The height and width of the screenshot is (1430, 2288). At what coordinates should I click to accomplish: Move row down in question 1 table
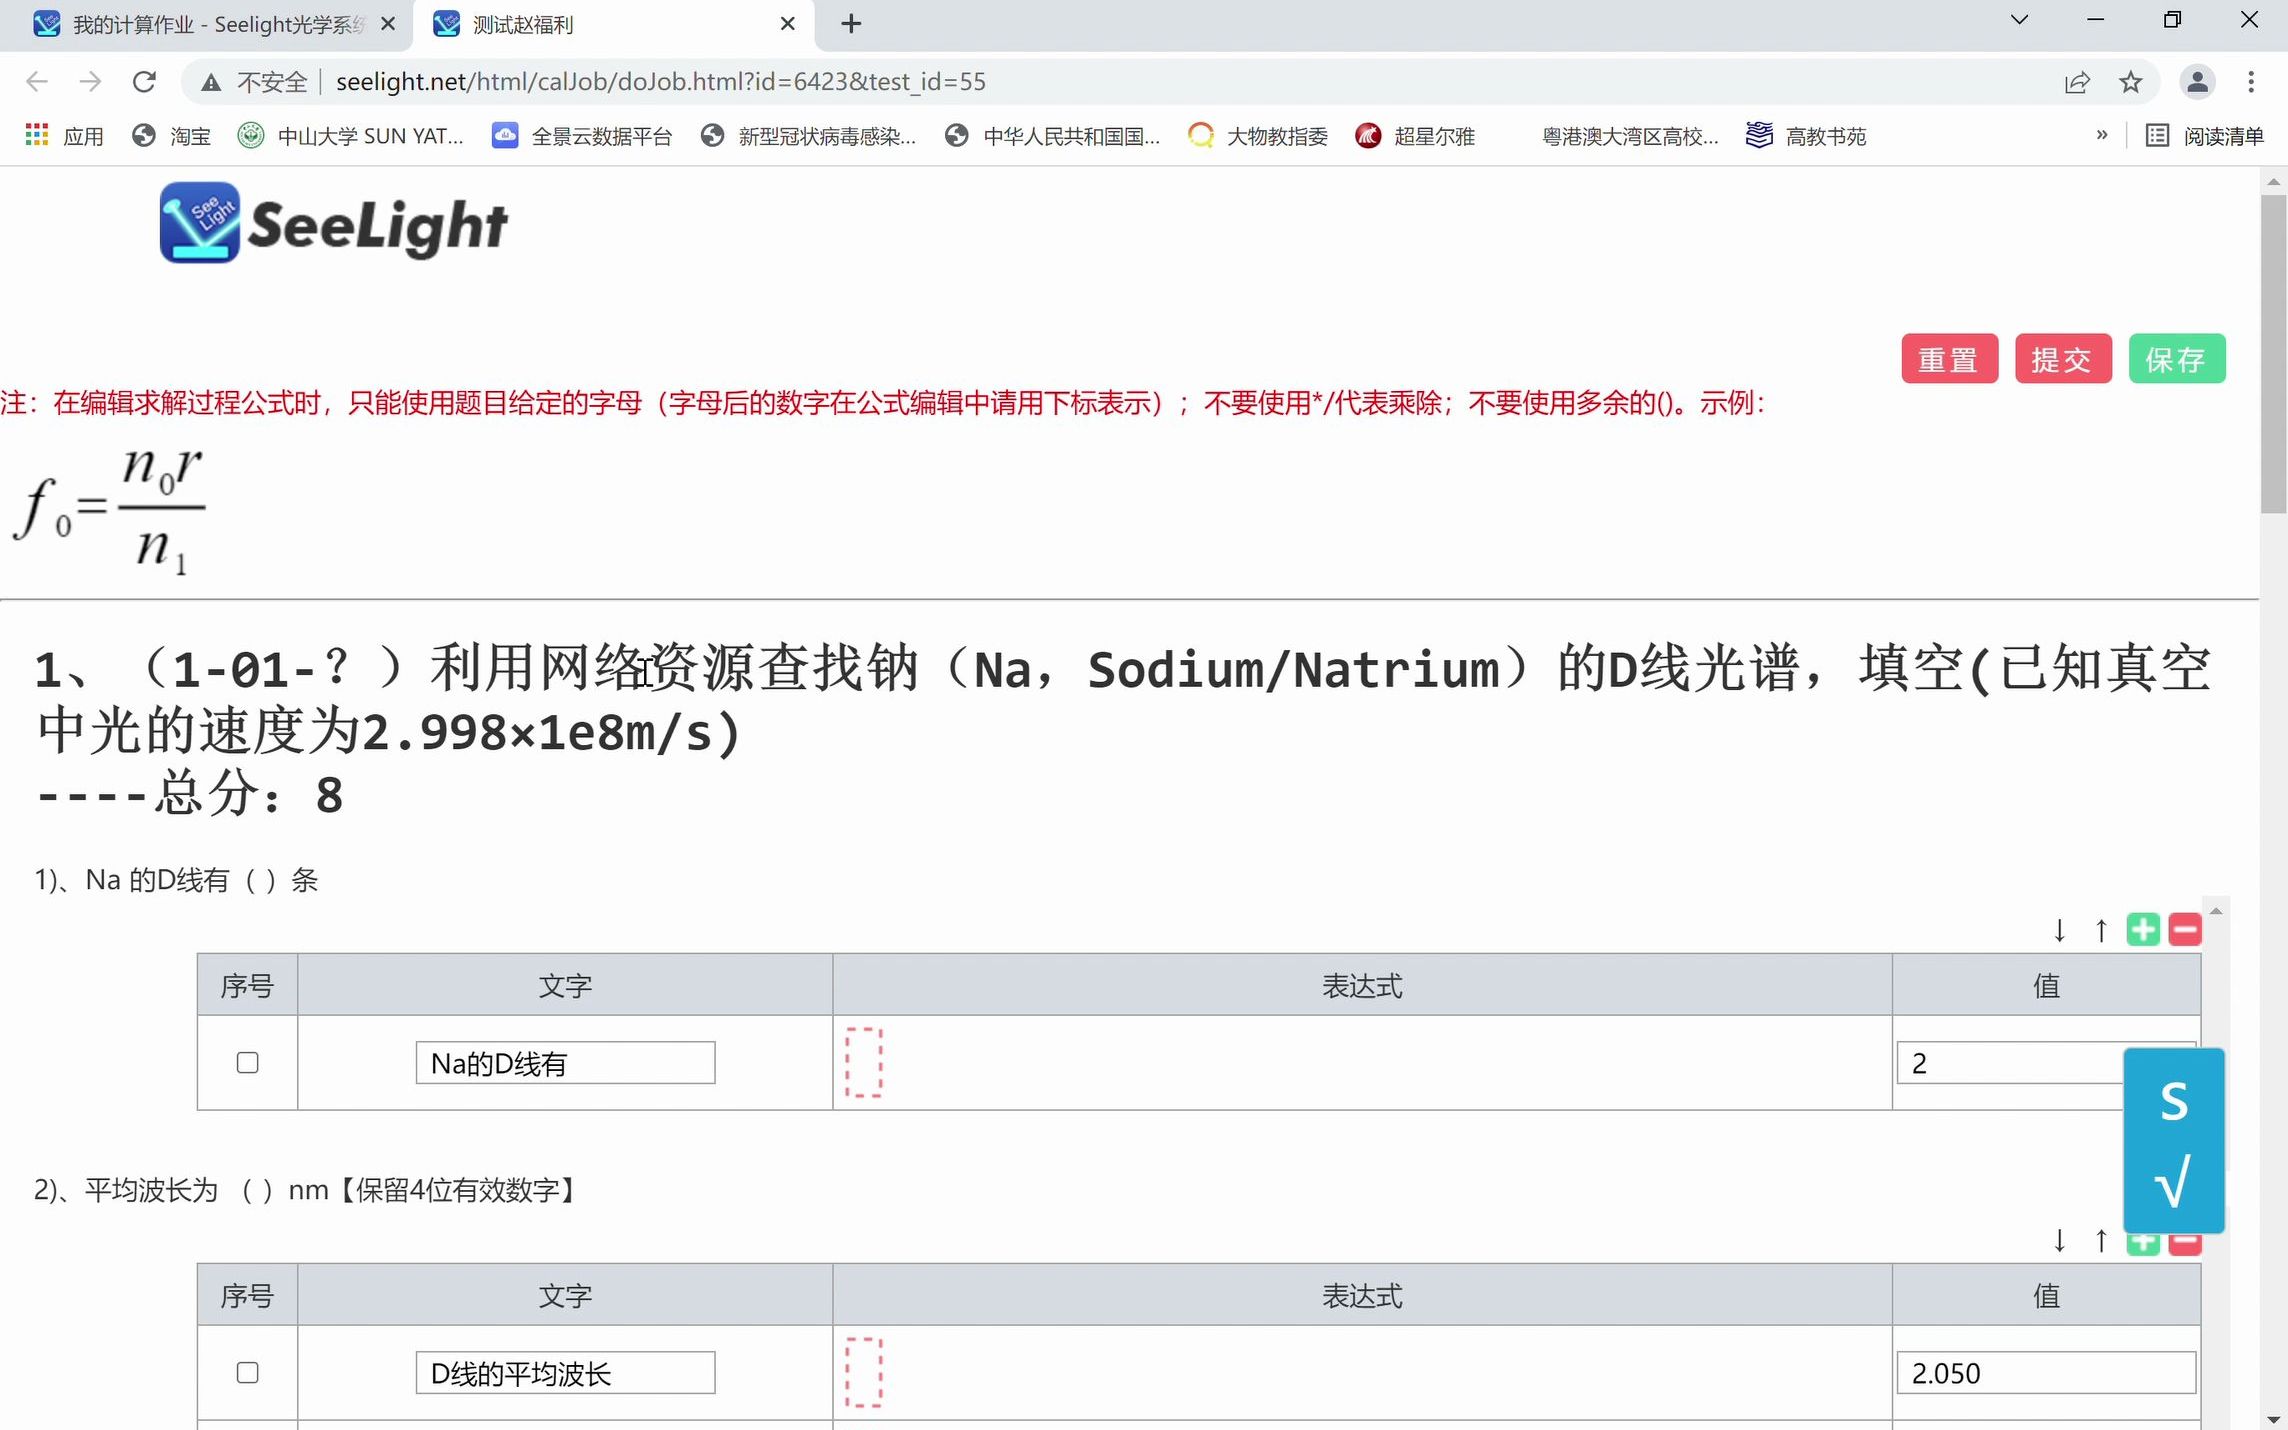(2059, 930)
